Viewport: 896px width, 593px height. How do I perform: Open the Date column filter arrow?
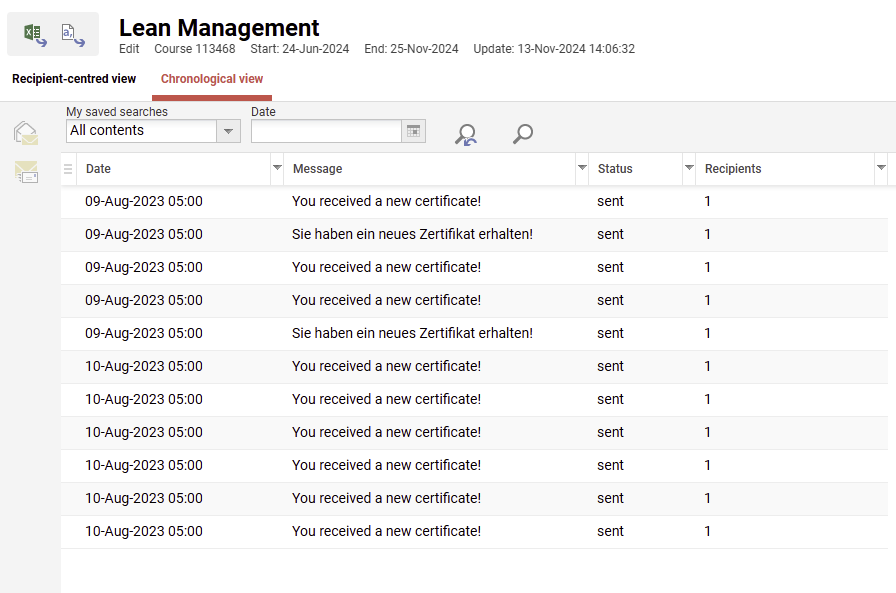coord(277,169)
